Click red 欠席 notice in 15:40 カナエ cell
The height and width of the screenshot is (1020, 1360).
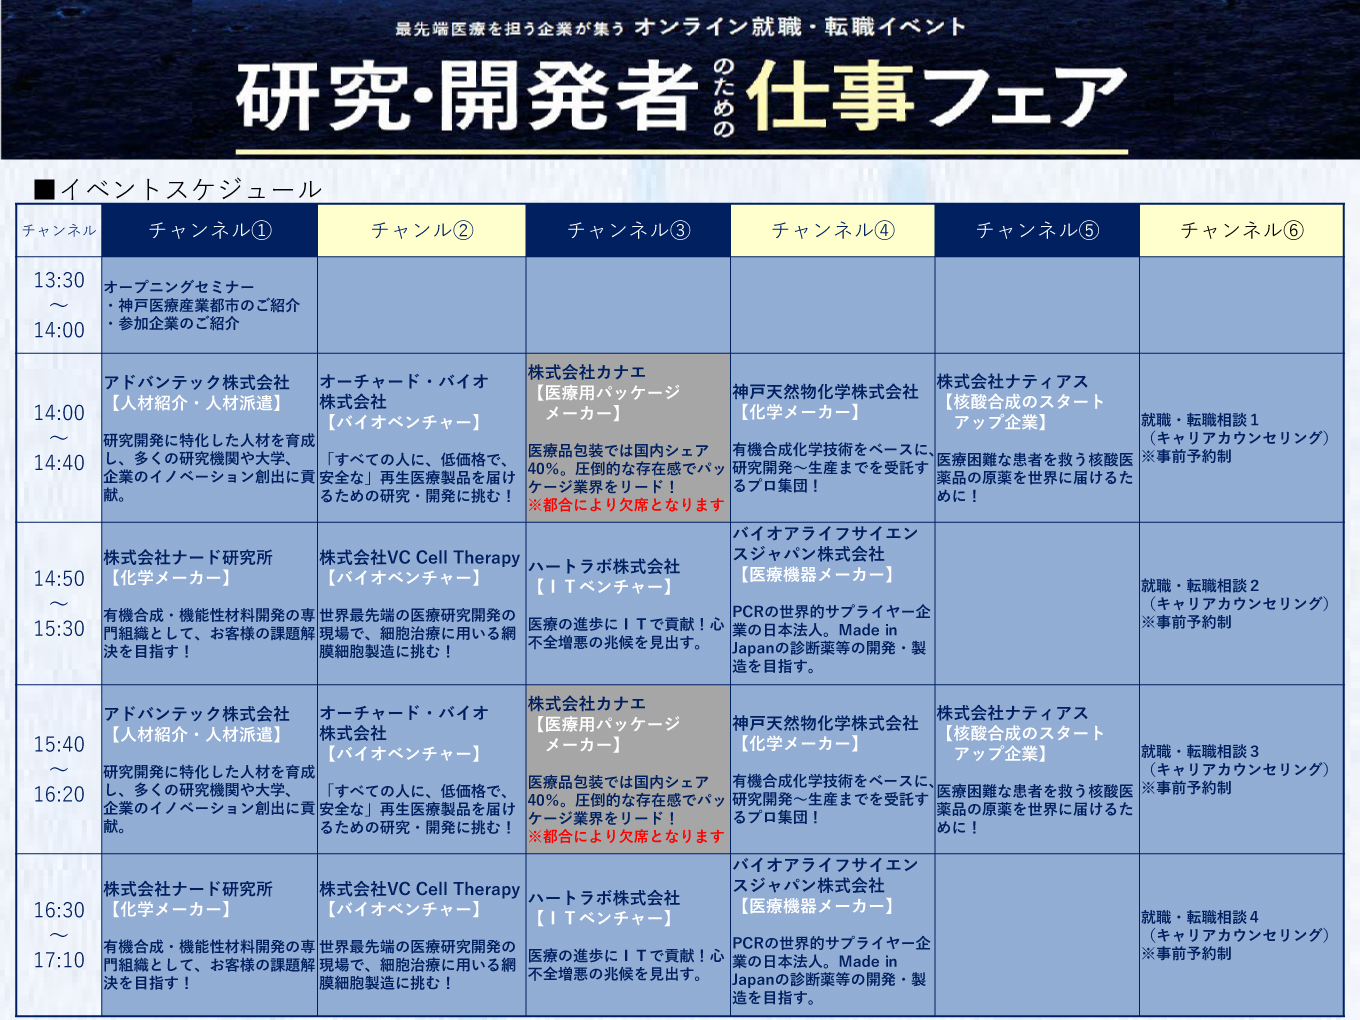[626, 836]
